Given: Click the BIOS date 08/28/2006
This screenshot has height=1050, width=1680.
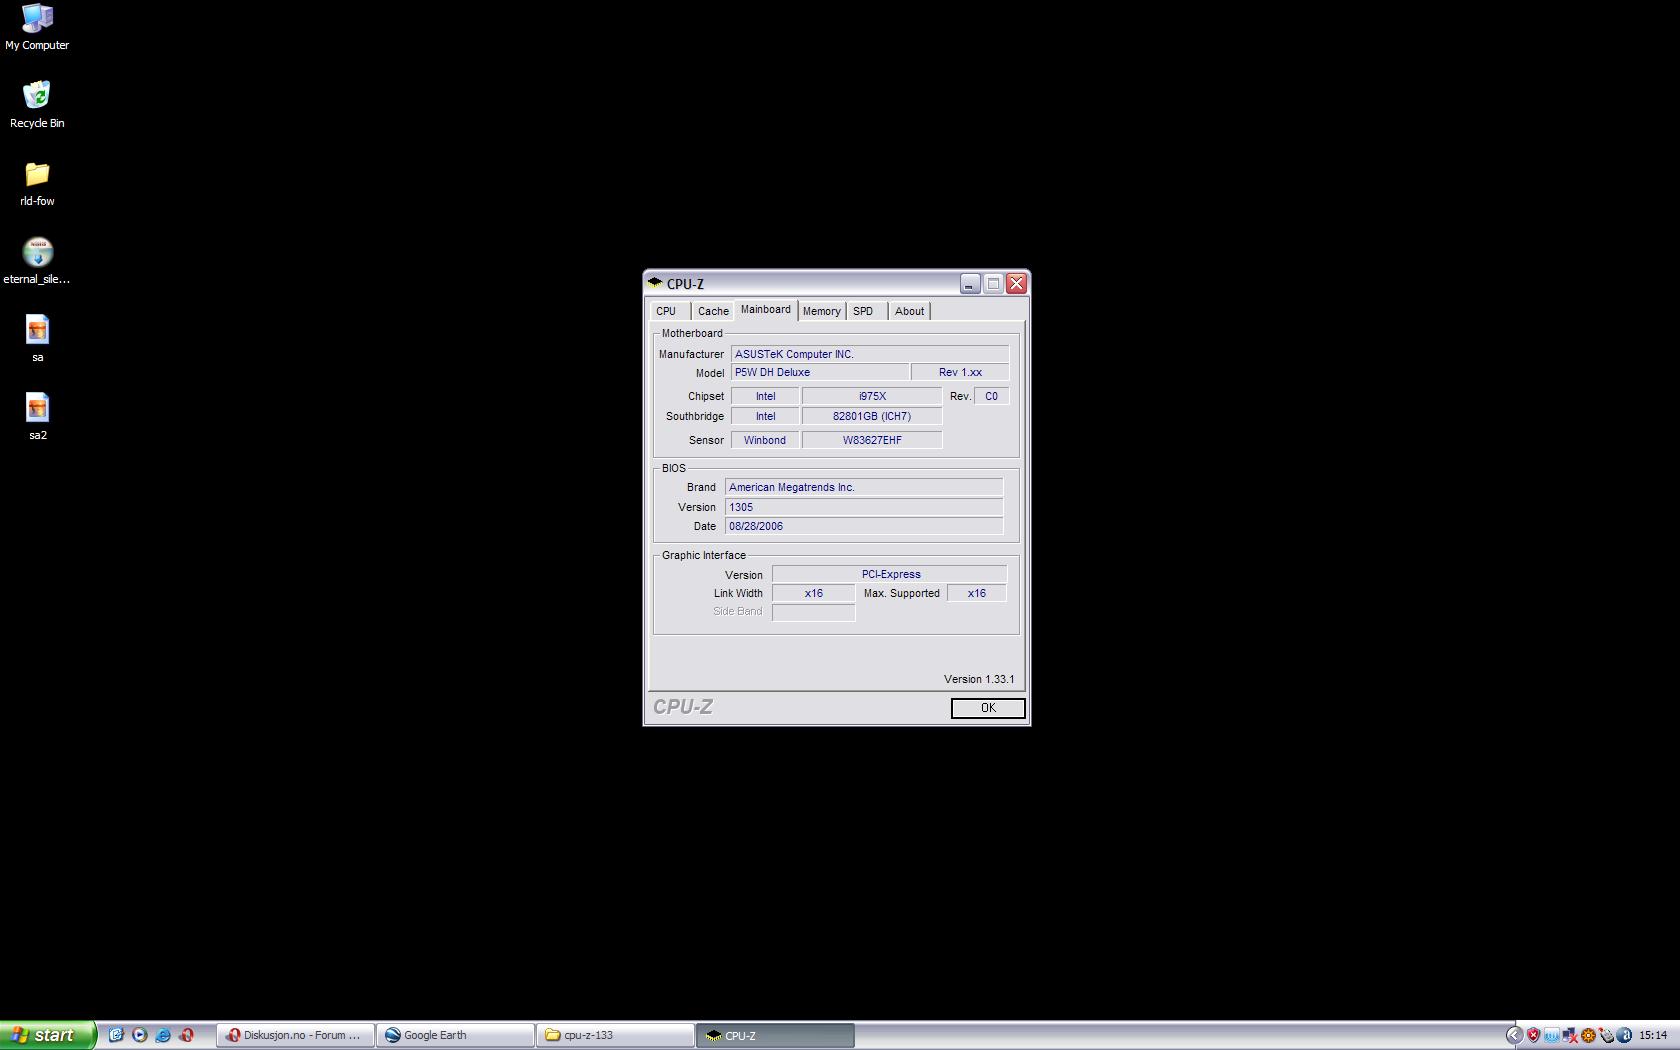Looking at the screenshot, I should click(864, 526).
